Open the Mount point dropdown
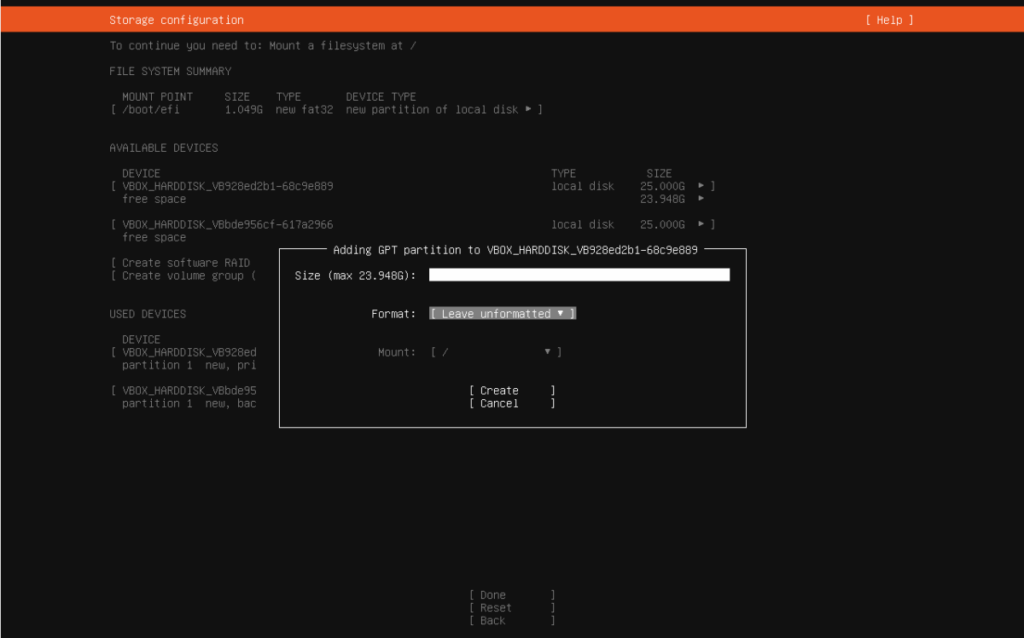Viewport: 1024px width, 638px height. (x=496, y=352)
